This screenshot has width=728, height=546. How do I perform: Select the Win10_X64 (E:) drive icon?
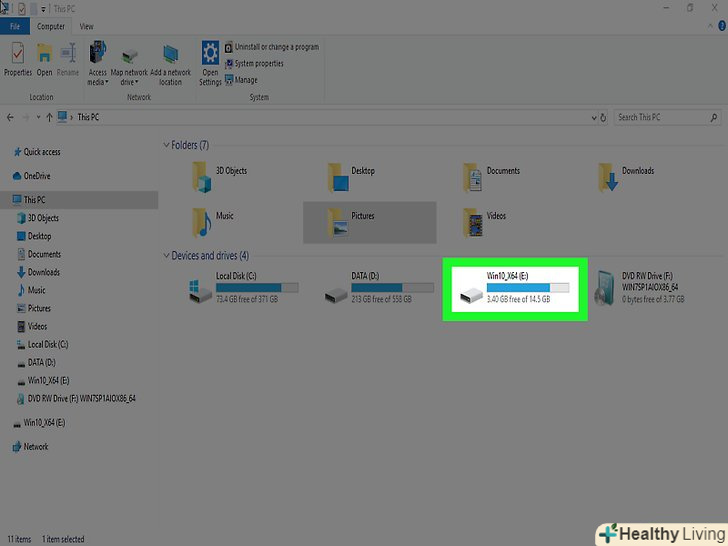point(471,295)
